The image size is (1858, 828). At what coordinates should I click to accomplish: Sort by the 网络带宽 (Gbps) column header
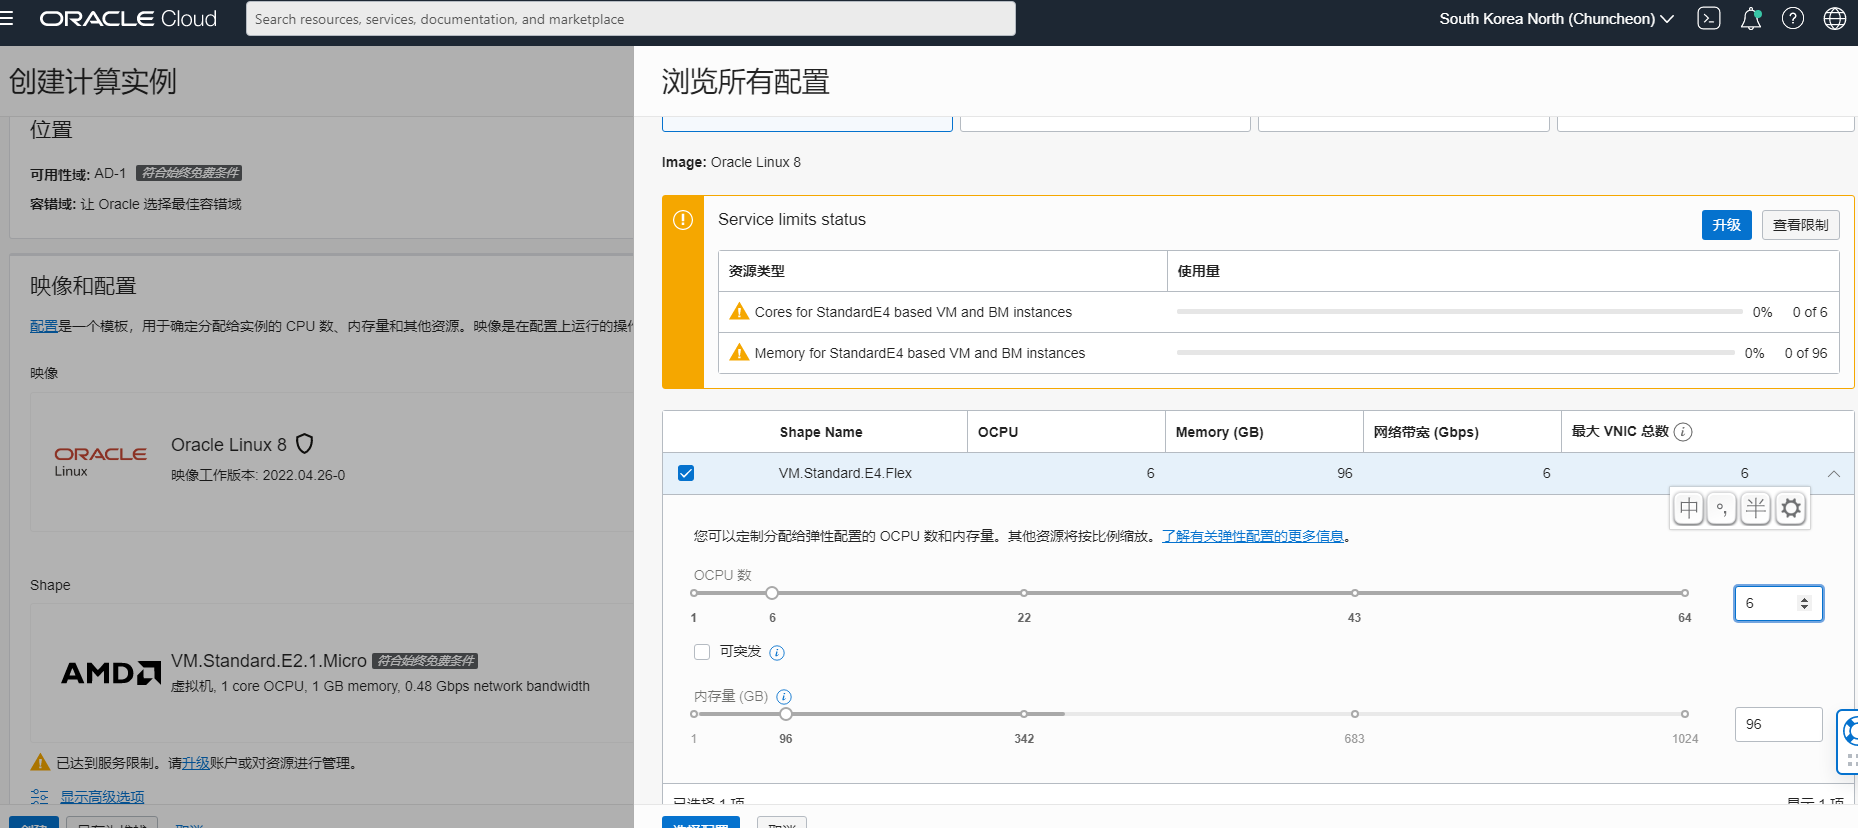click(x=1425, y=432)
